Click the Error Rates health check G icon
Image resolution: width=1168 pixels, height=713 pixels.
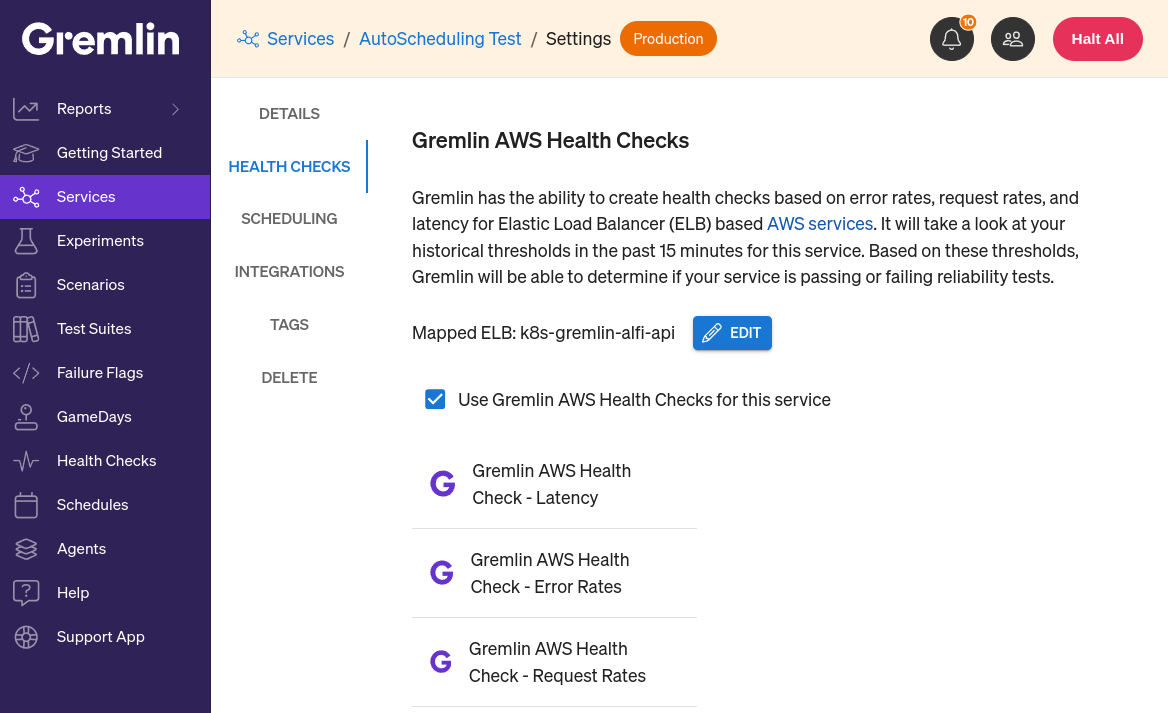point(442,573)
